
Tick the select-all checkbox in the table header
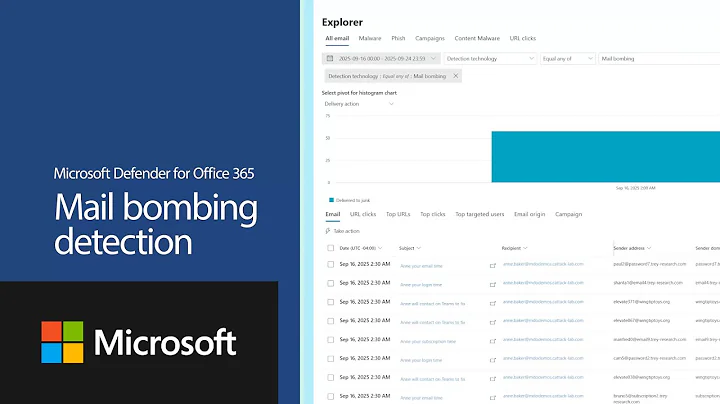click(x=331, y=248)
